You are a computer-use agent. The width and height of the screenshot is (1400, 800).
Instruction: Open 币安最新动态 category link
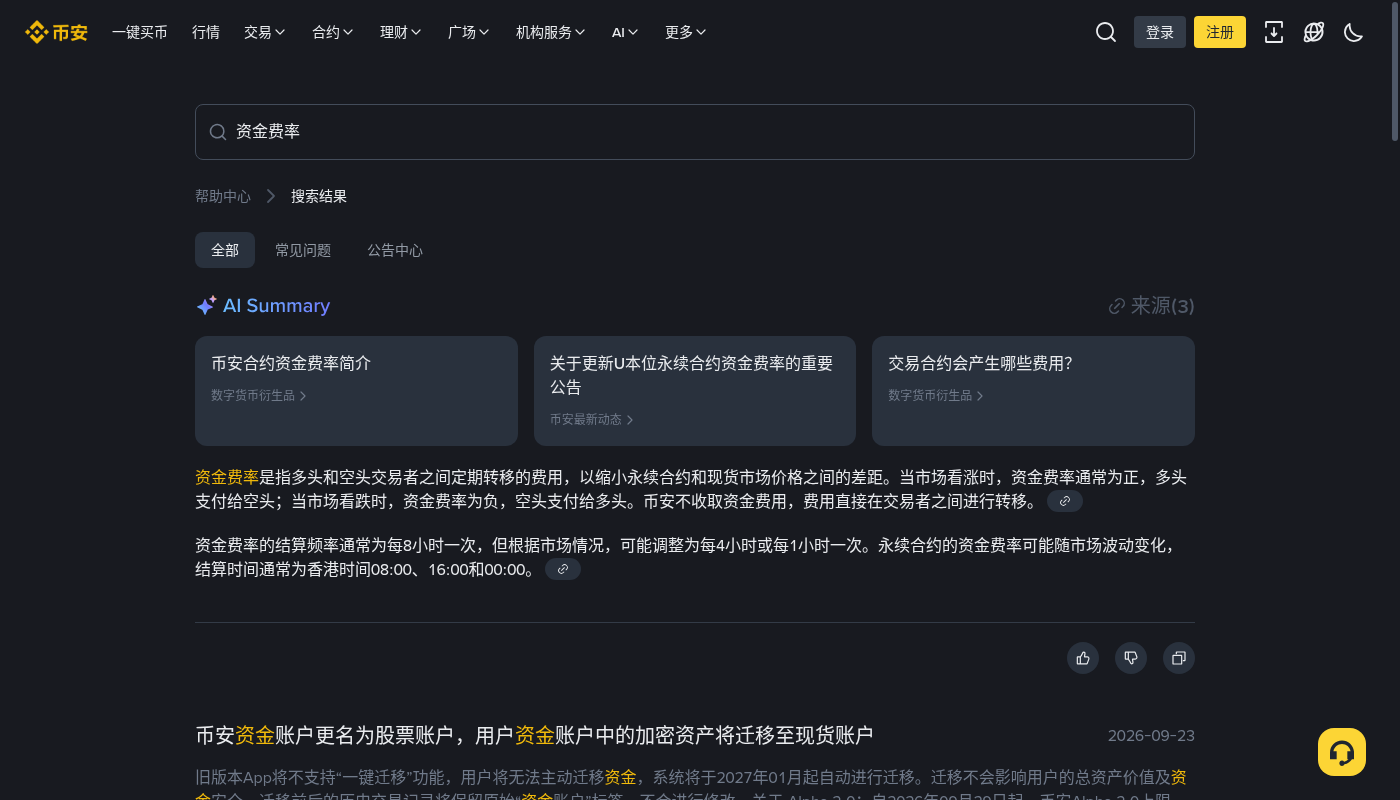(592, 420)
